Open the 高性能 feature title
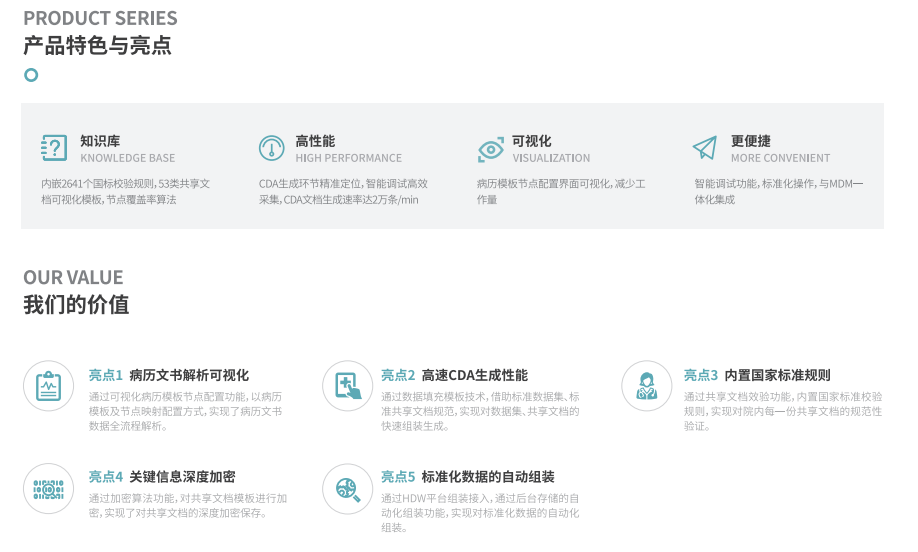Viewport: 918px width, 552px height. 315,141
